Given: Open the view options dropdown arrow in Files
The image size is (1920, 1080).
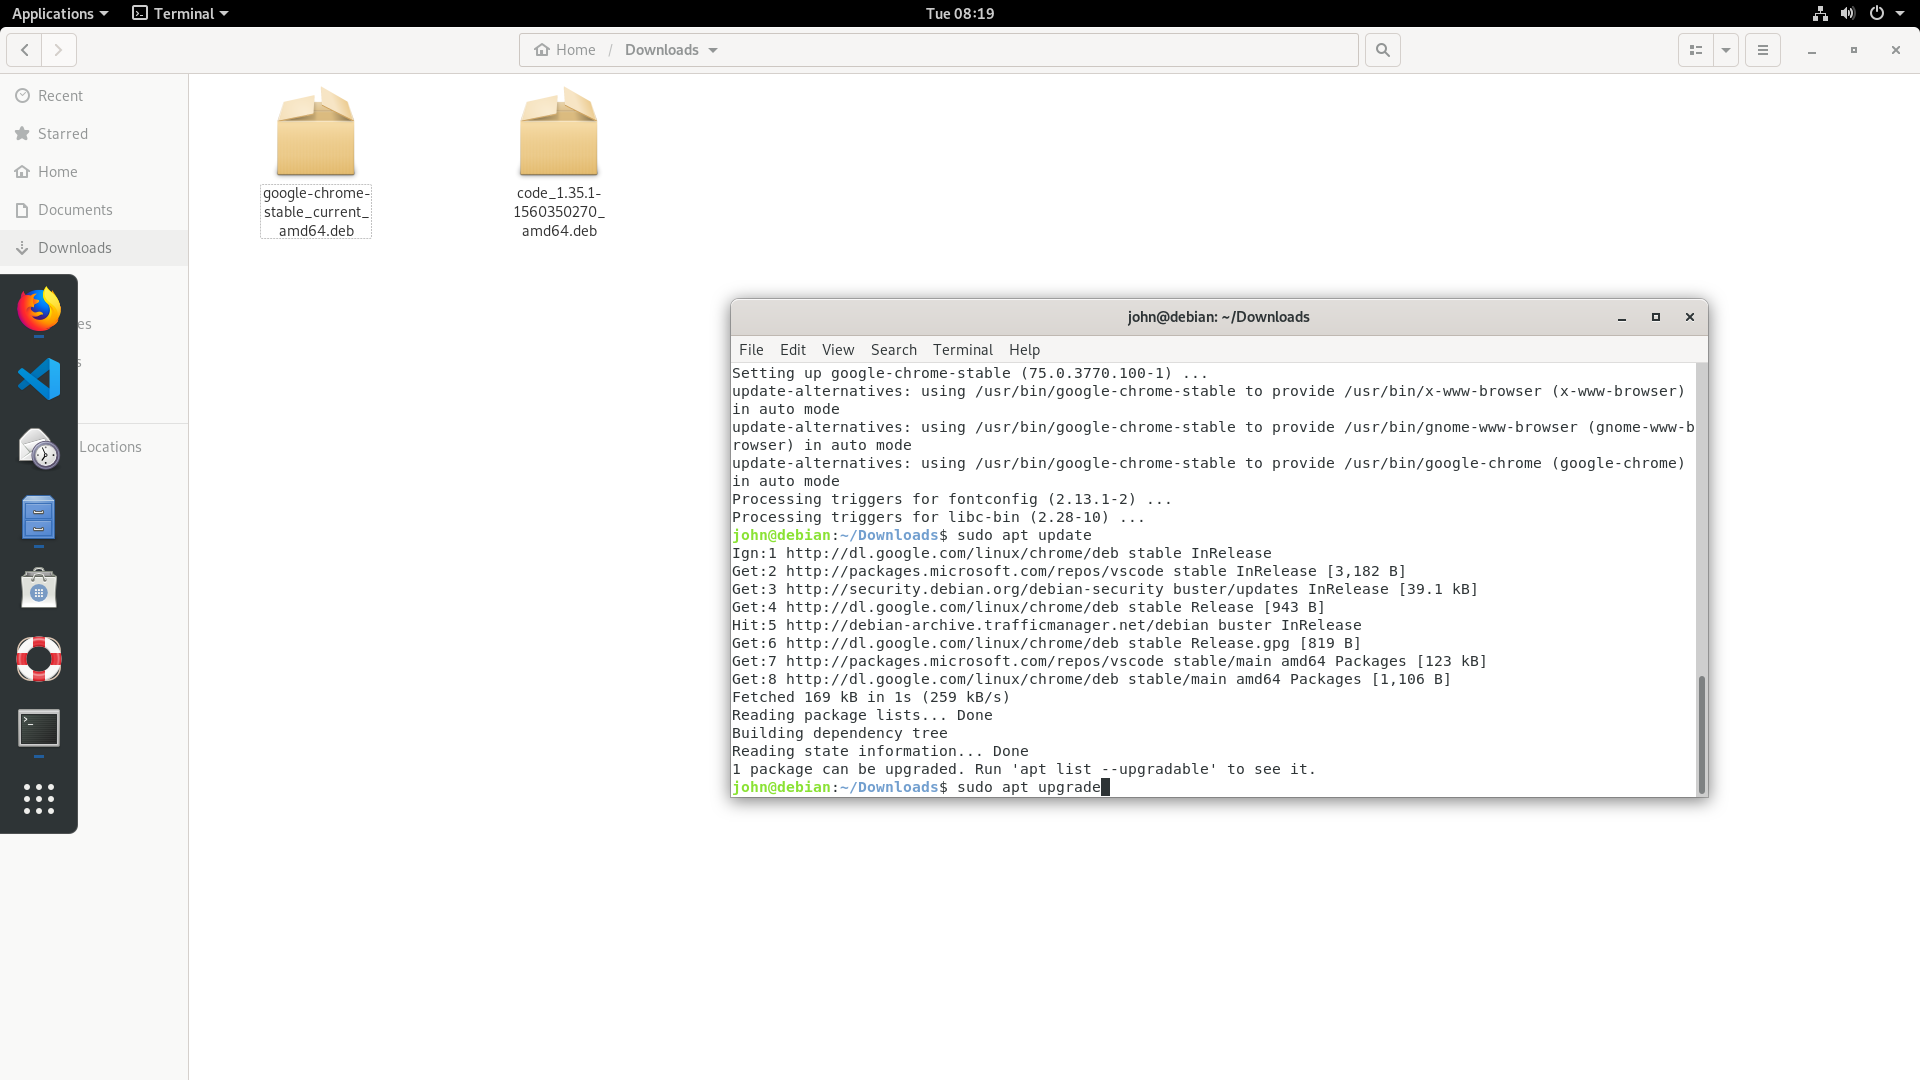Looking at the screenshot, I should [x=1726, y=50].
